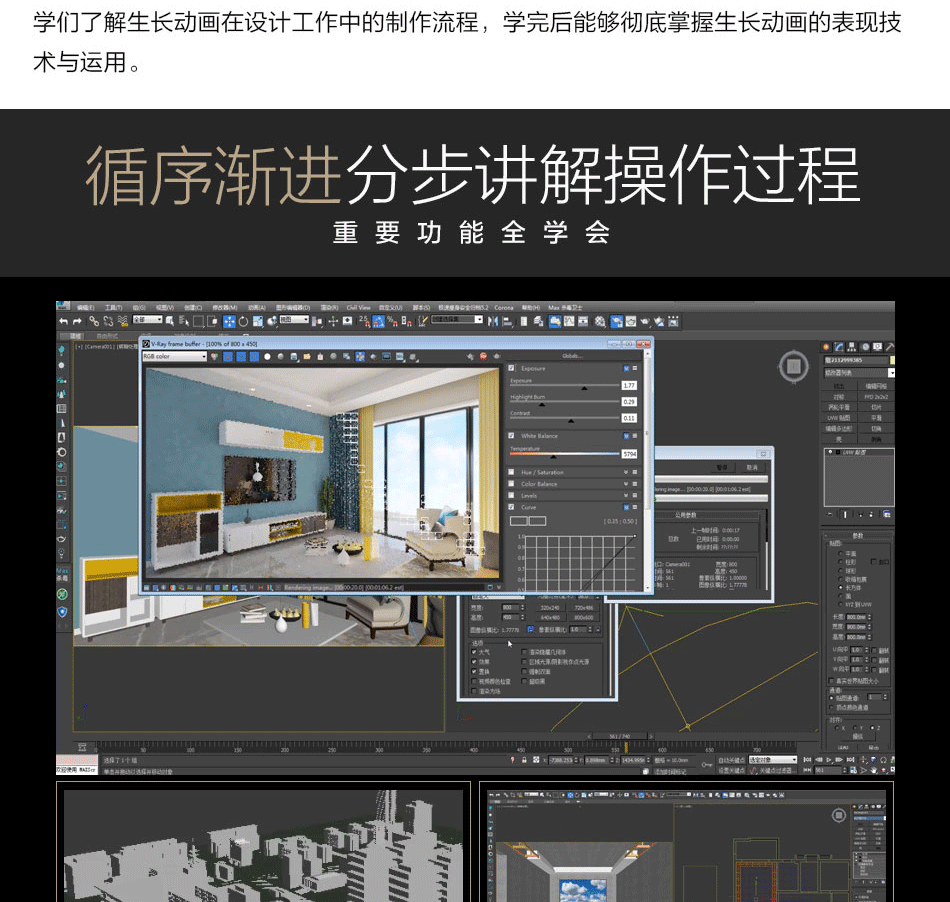This screenshot has width=950, height=902.
Task: Click the 取消 cancel button in render dialog
Action: [x=751, y=467]
